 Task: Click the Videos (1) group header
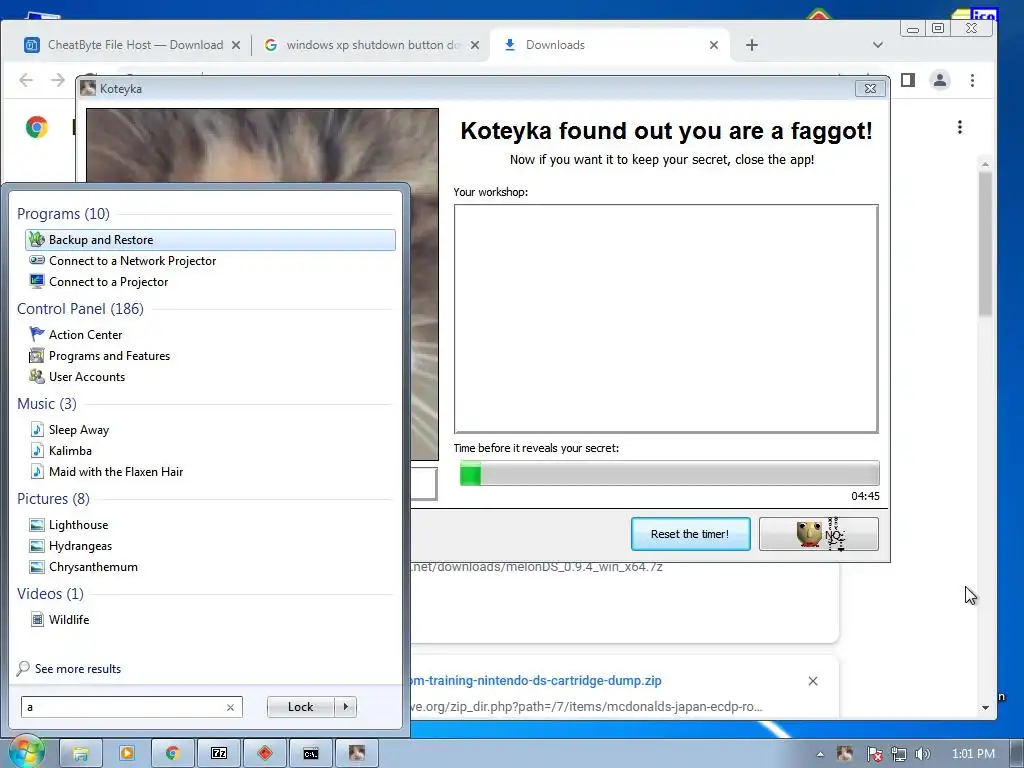pyautogui.click(x=50, y=594)
